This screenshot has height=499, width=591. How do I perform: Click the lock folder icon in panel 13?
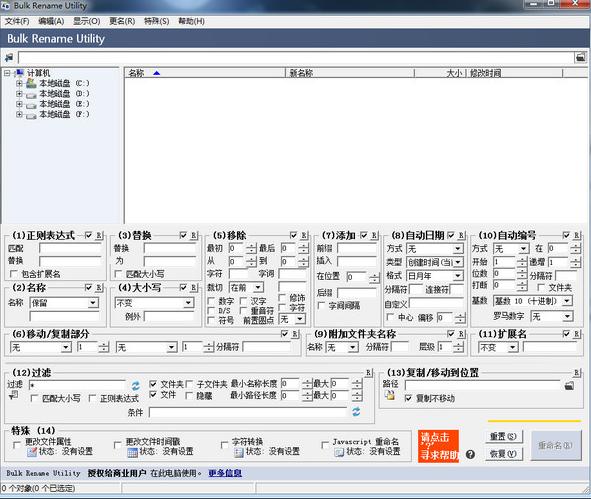coord(390,395)
